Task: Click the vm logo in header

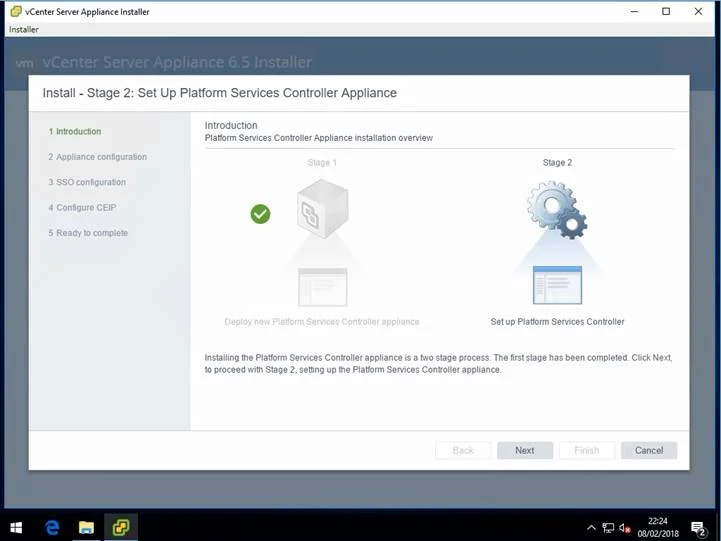Action: click(24, 63)
